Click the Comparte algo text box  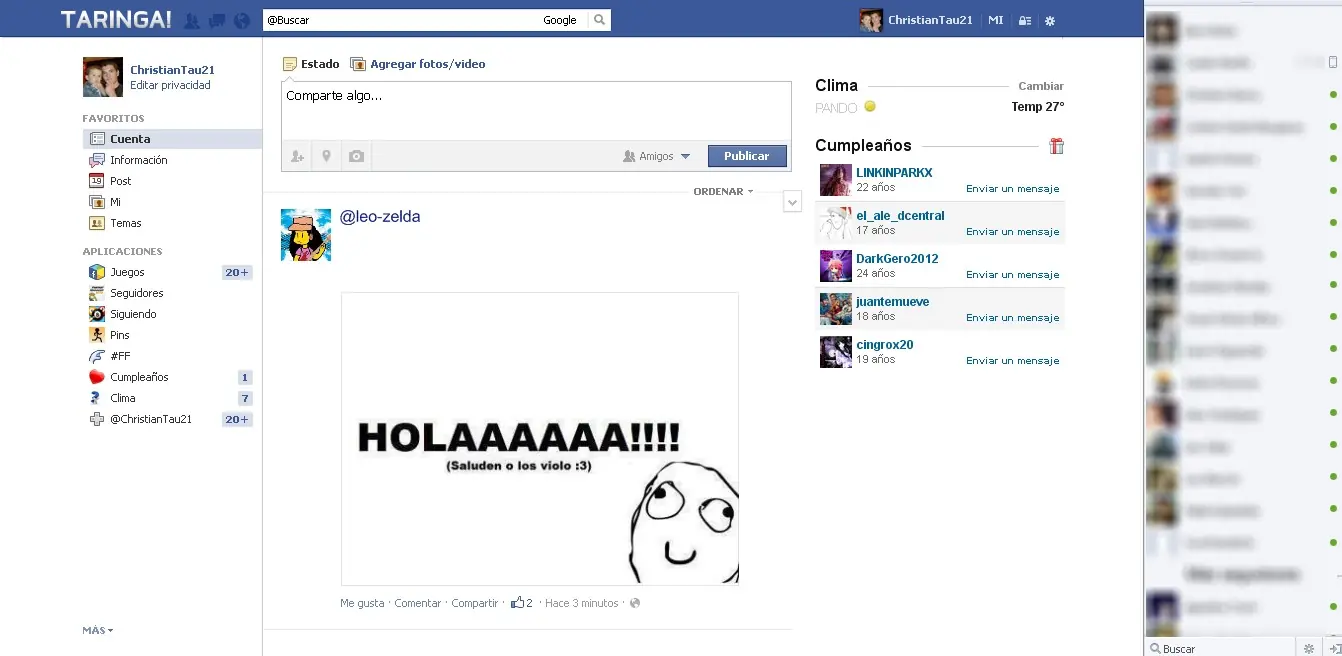point(536,111)
